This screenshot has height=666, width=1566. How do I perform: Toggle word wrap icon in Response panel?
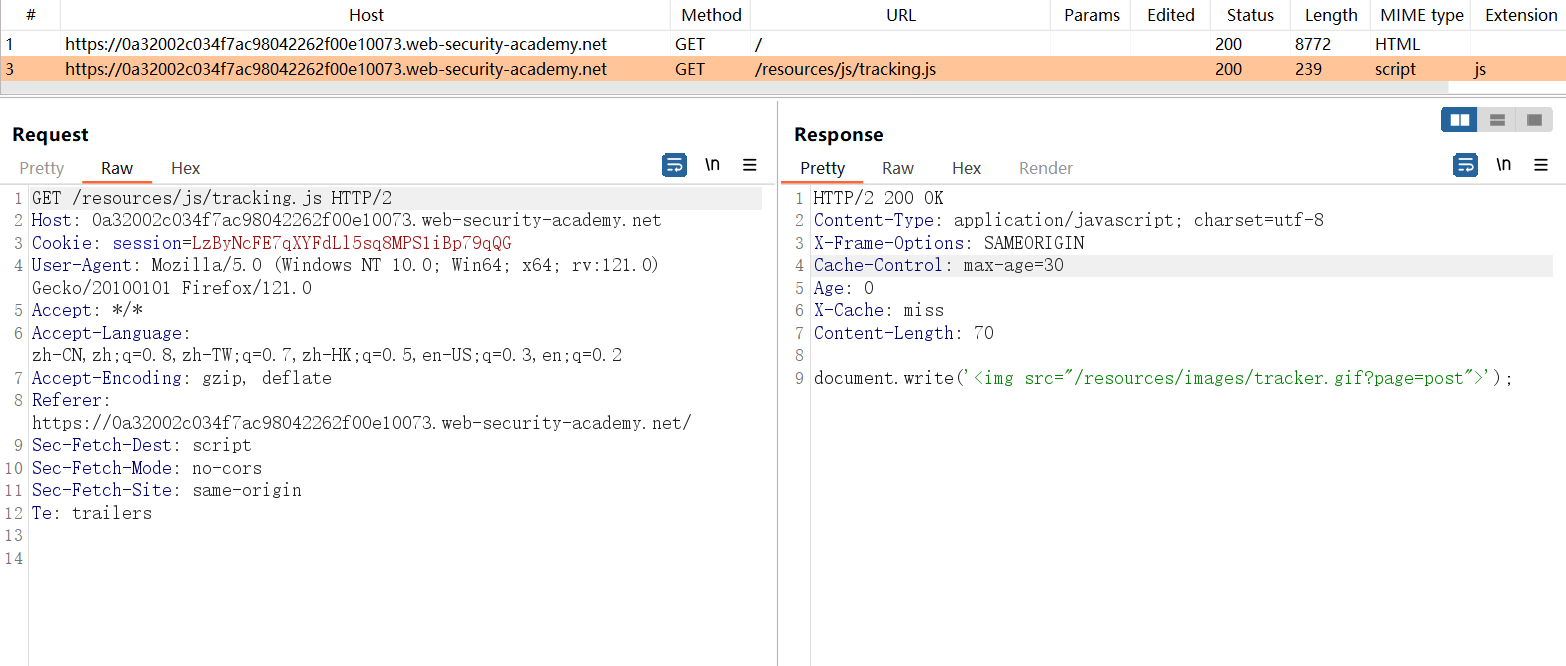pos(1465,165)
